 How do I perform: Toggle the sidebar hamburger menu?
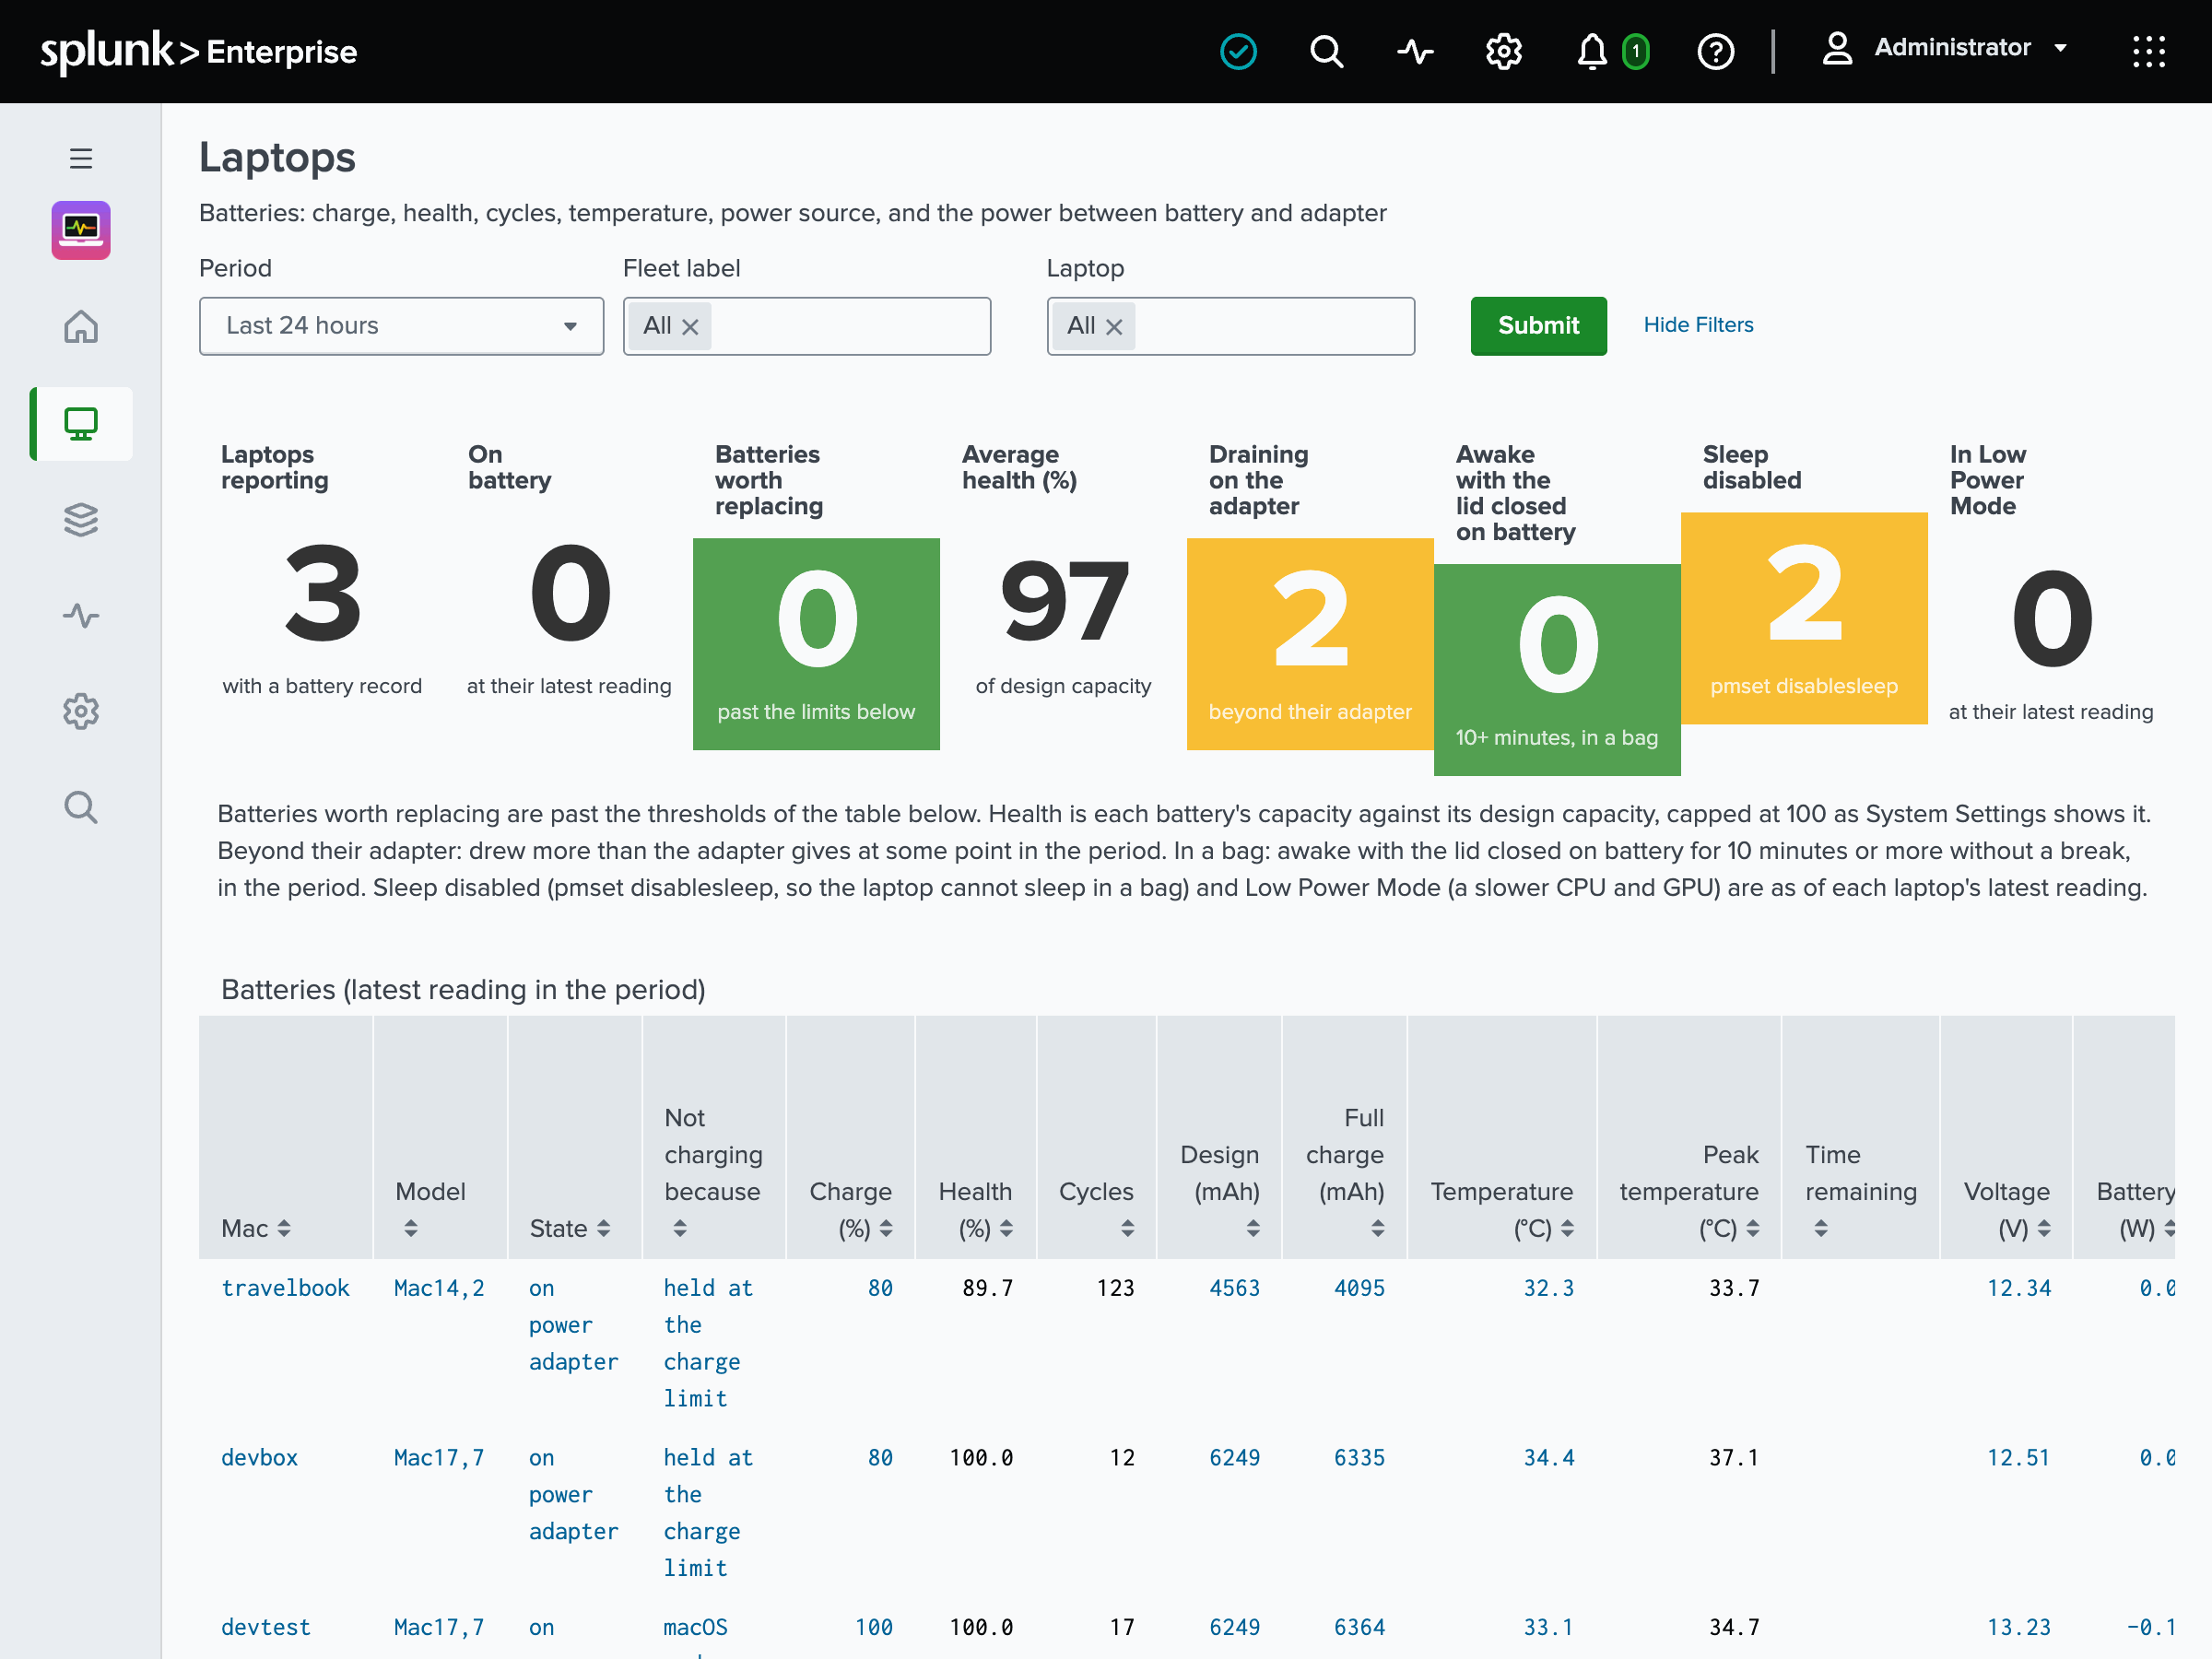81,158
